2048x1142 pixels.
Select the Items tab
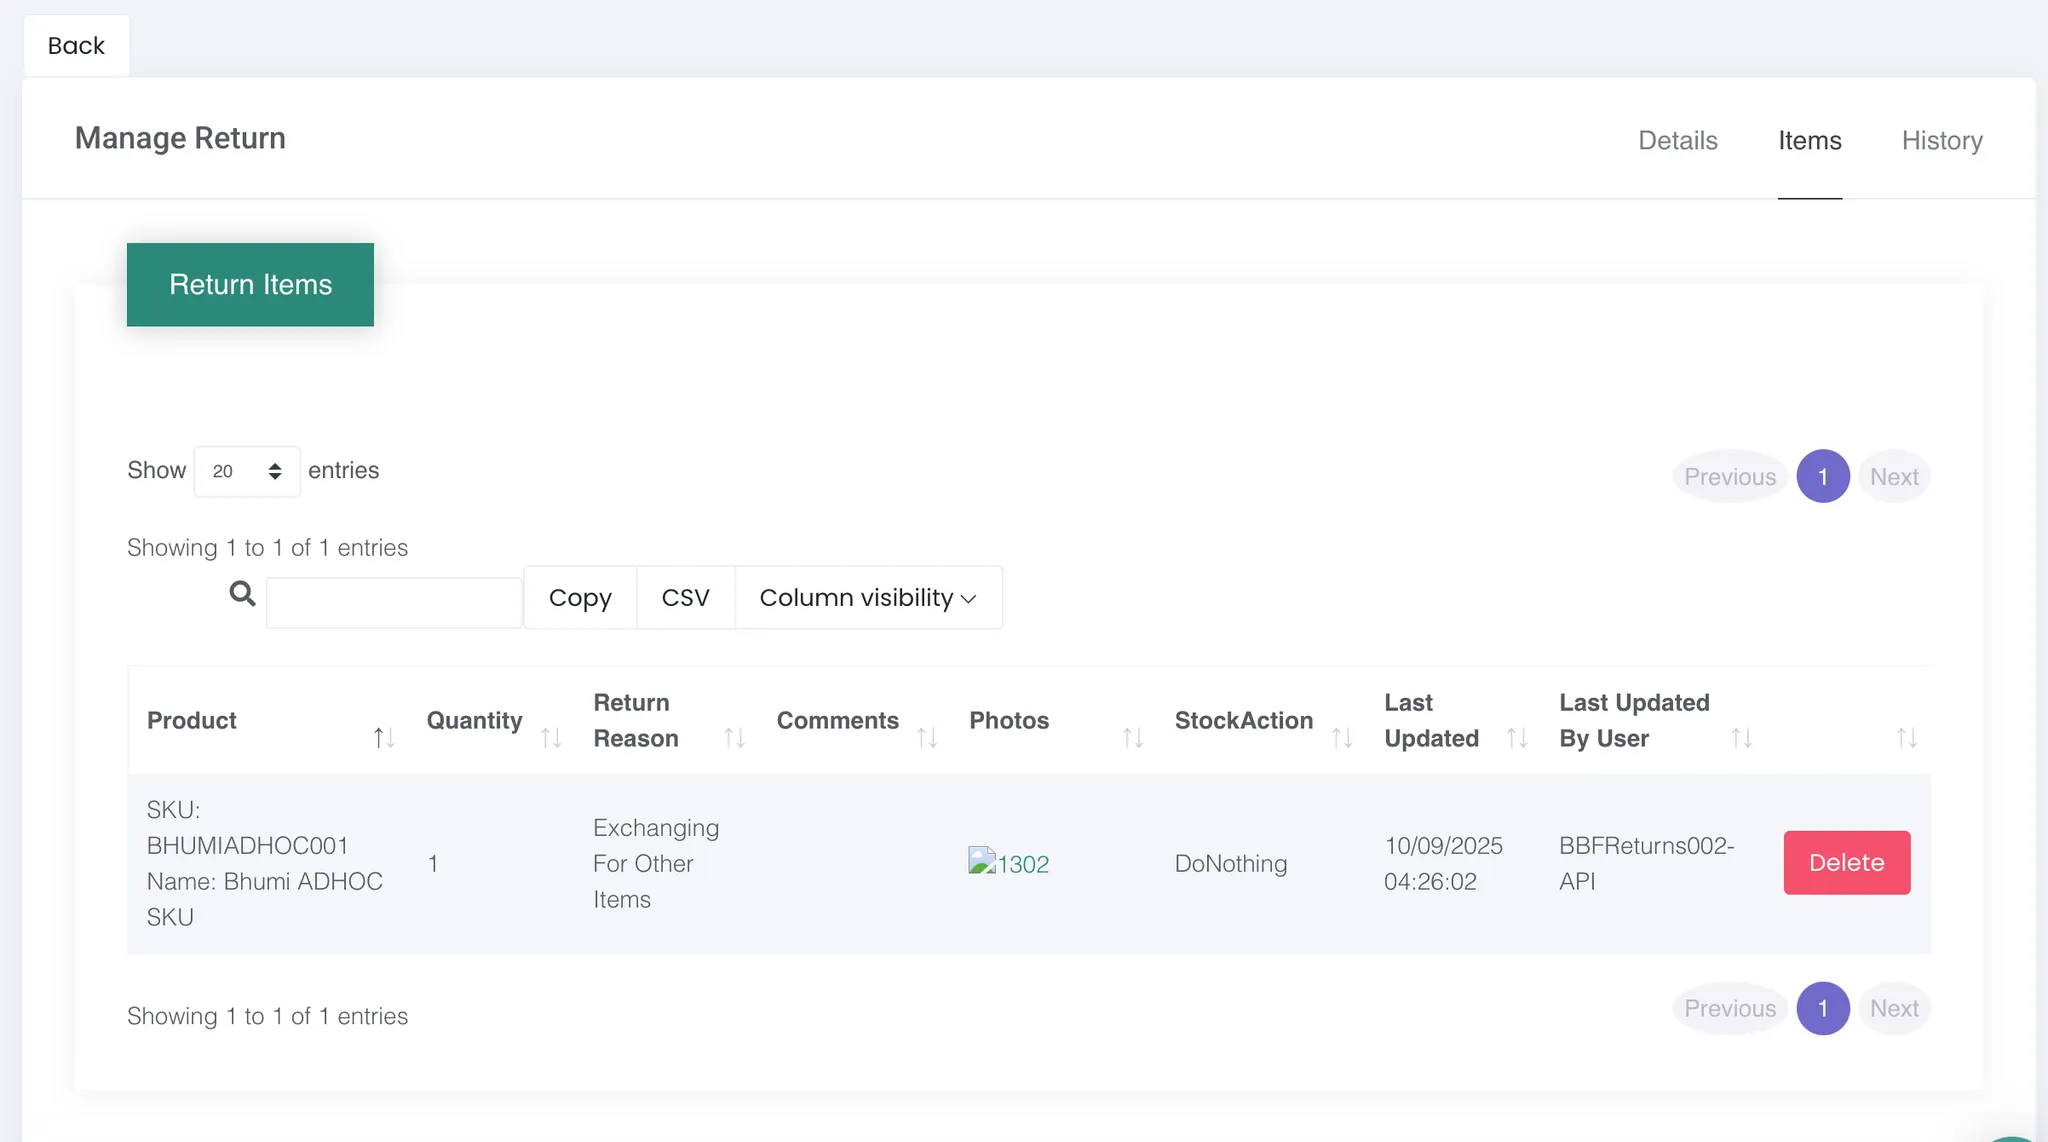pos(1809,141)
